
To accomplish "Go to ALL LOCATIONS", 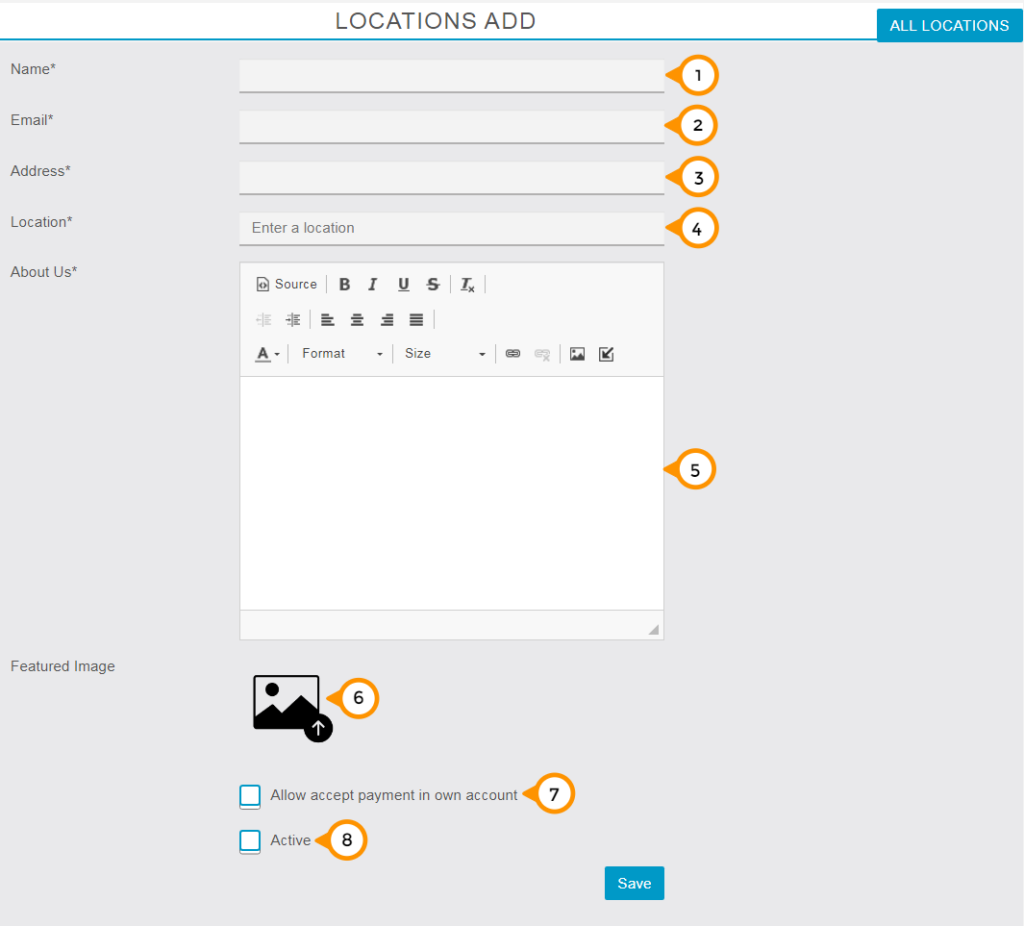I will click(948, 25).
